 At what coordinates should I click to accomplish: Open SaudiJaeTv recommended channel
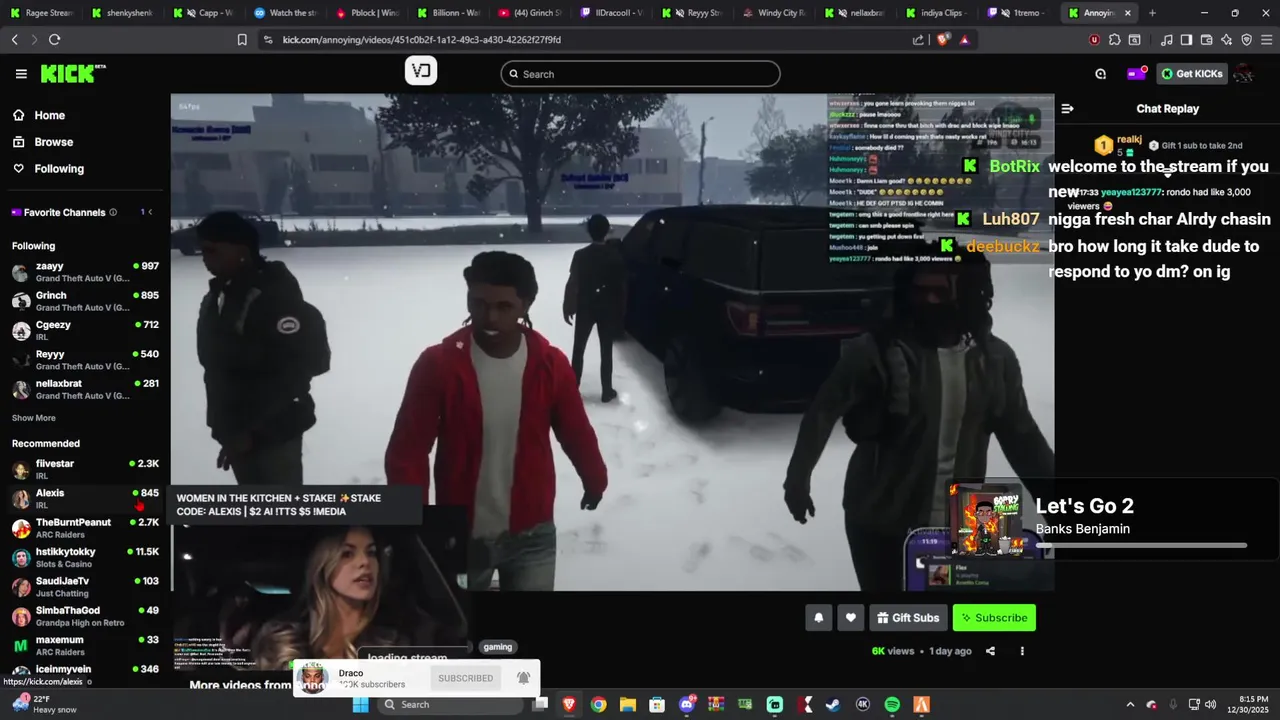pyautogui.click(x=85, y=586)
